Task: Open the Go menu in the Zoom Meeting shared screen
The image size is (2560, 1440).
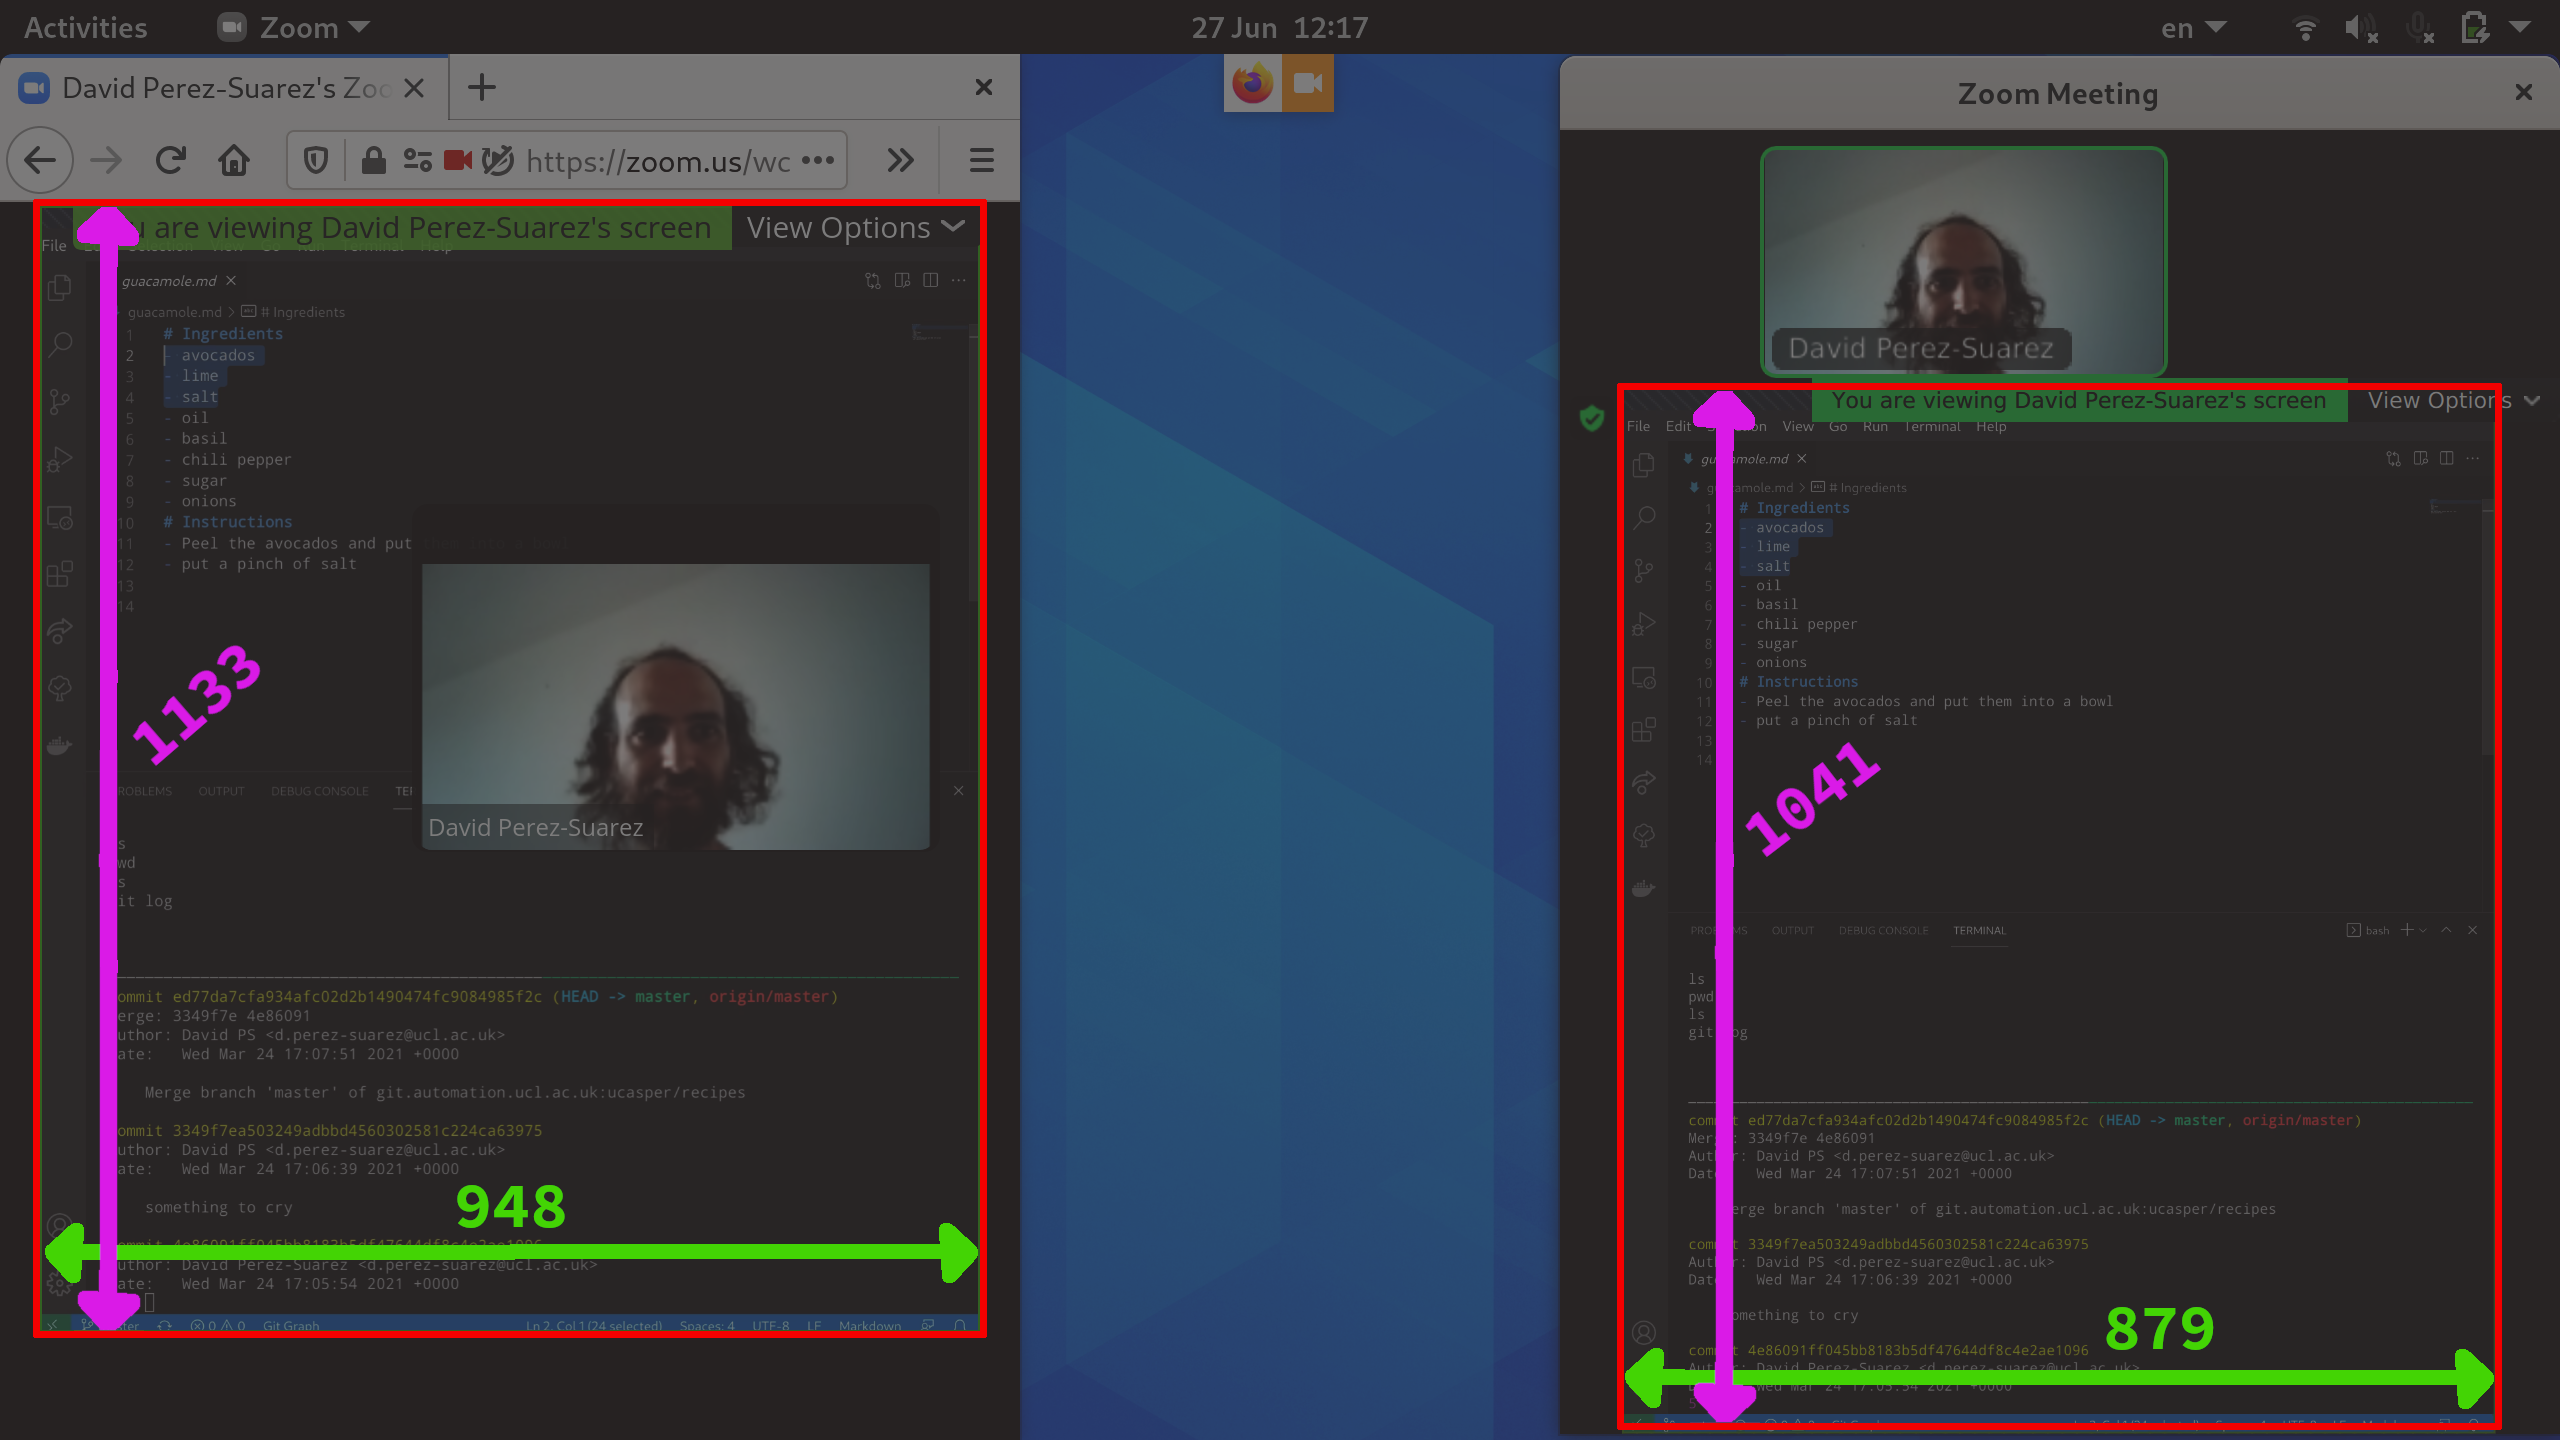Action: coord(1838,427)
